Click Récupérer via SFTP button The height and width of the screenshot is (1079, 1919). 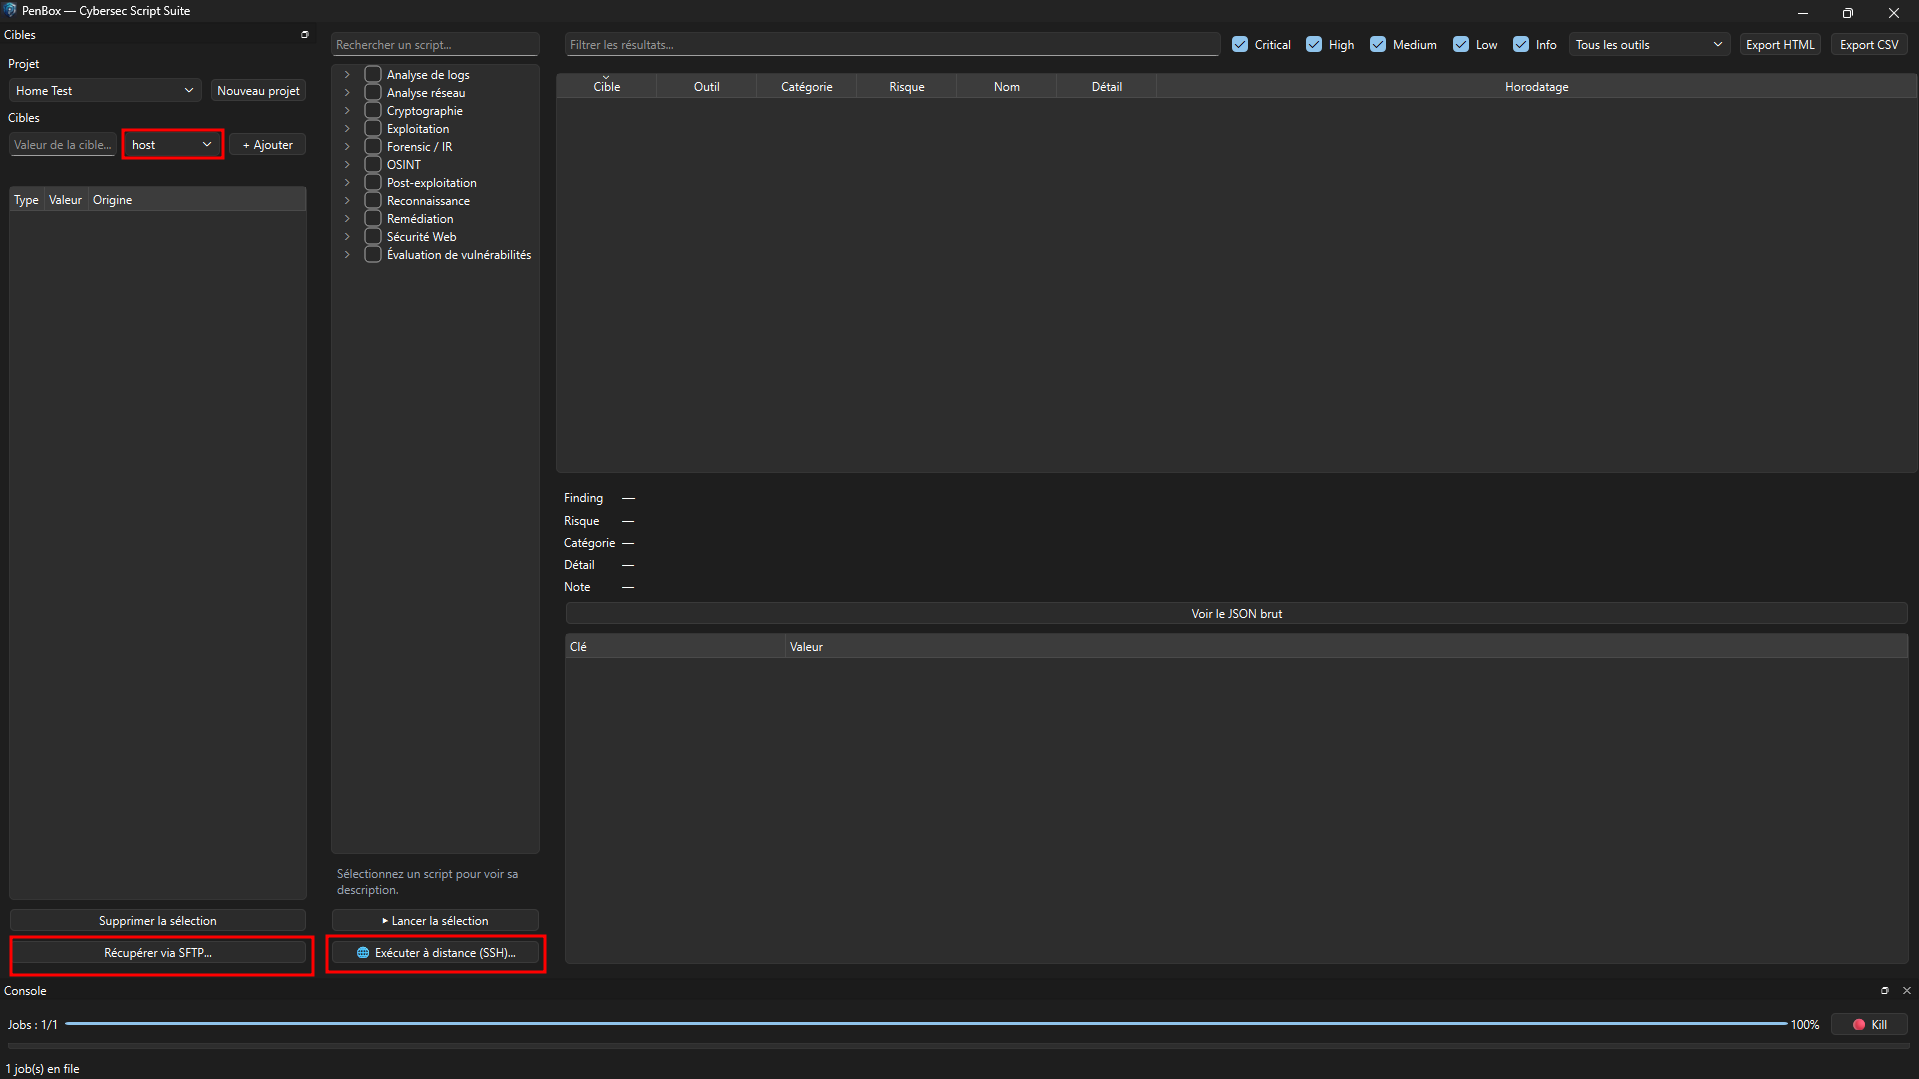coord(158,952)
